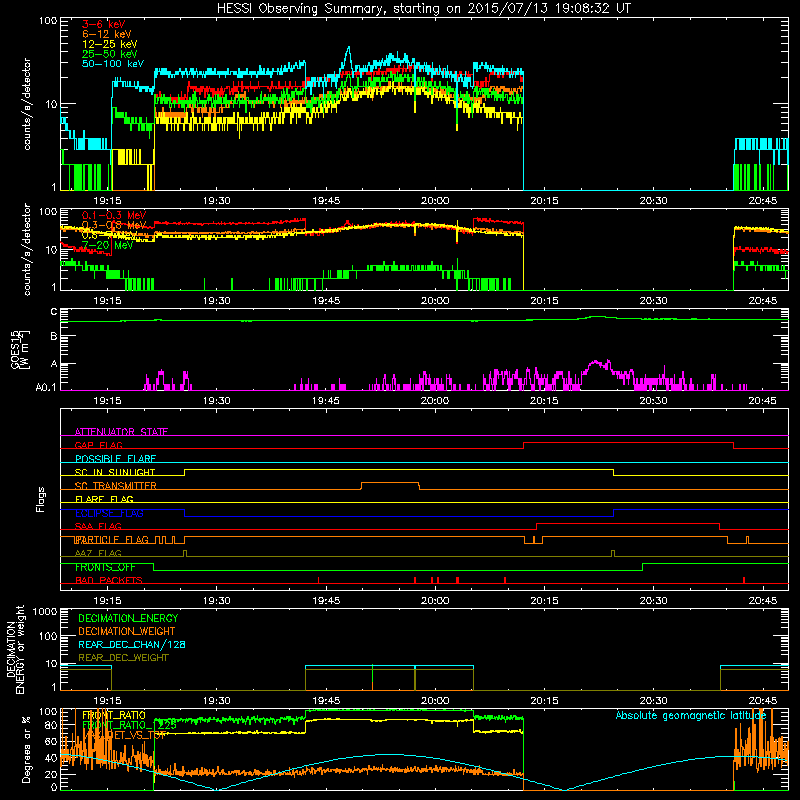Viewport: 800px width, 800px height.
Task: Select the SC_IN_SUNLIGHT flag label
Action: 115,472
